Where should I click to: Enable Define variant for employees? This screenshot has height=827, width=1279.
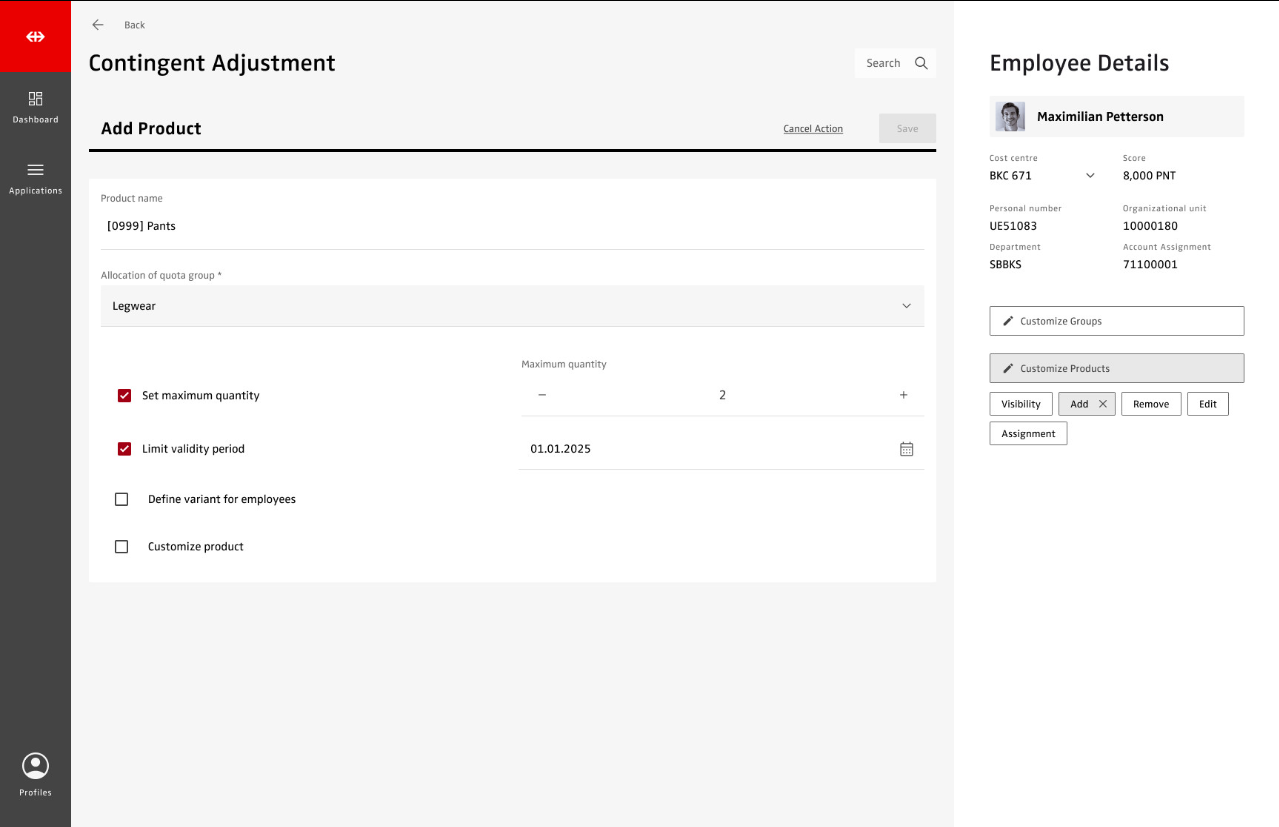tap(122, 499)
